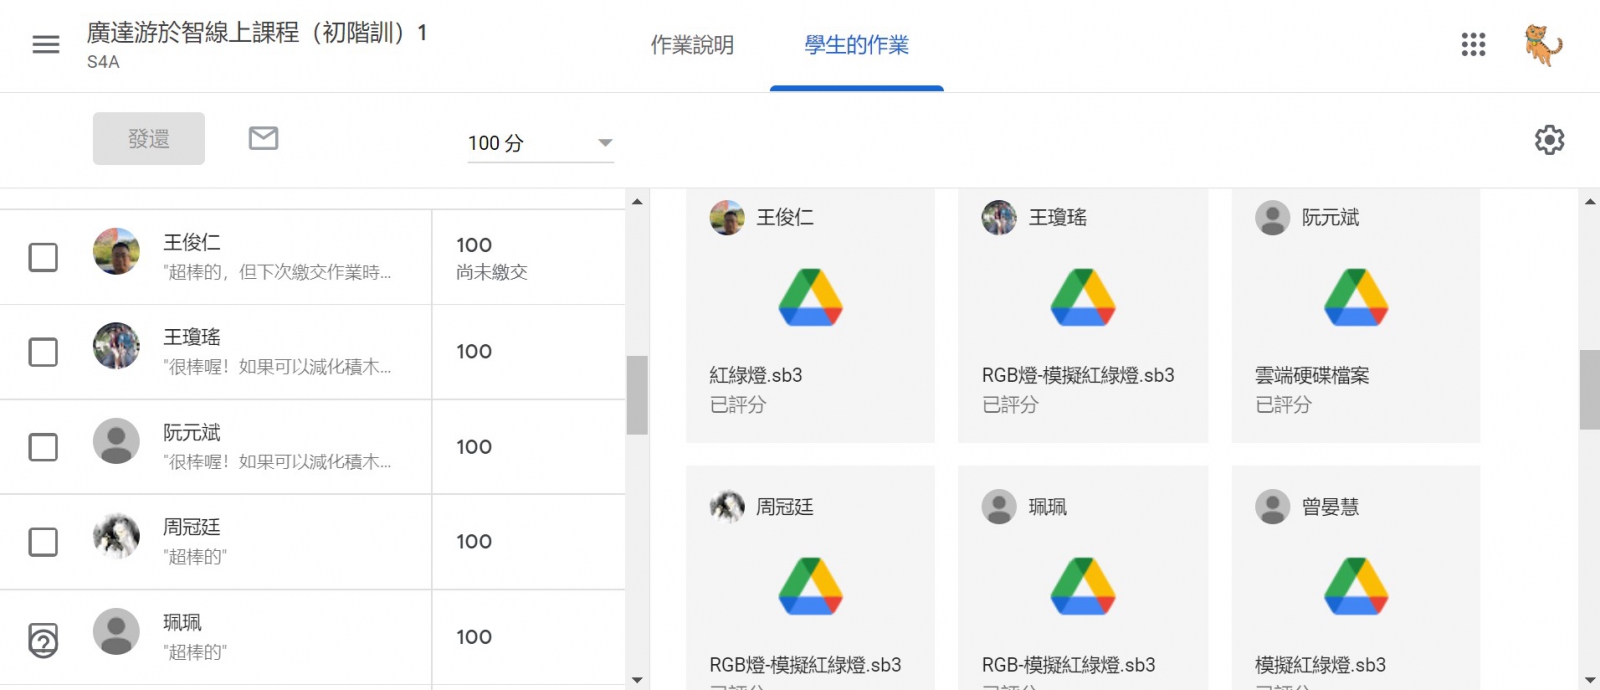Open 周冠廷's file RGB燈-模擬紅綠燈.sb3

coord(805,665)
